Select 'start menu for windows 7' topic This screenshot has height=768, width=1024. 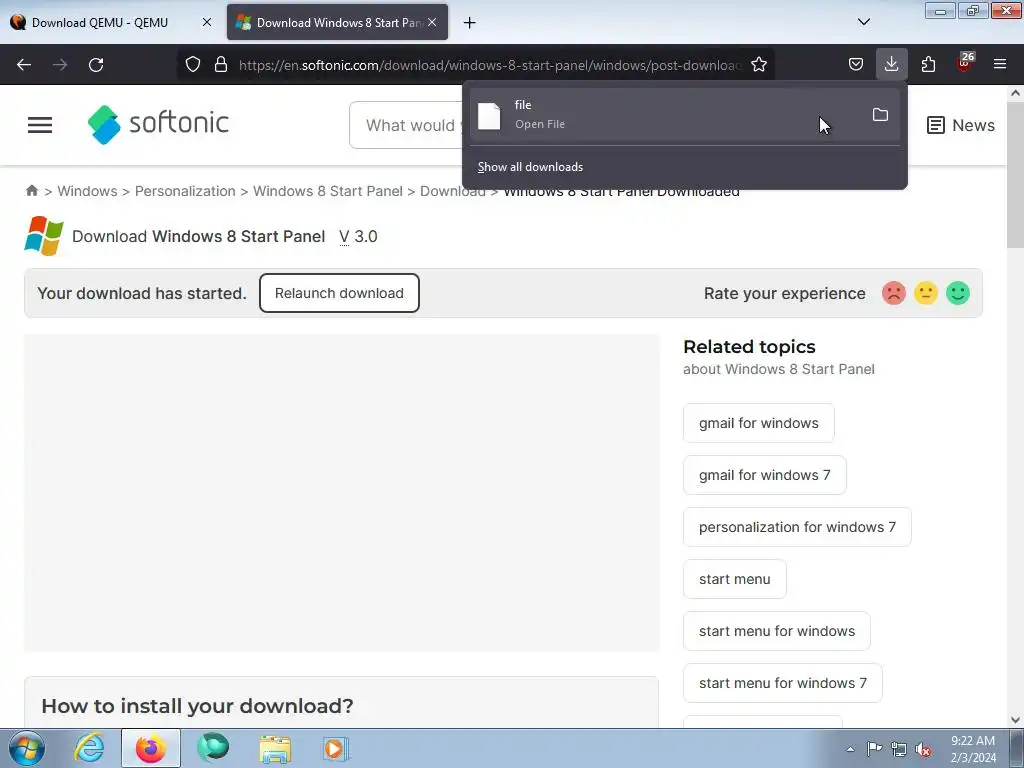(x=782, y=683)
